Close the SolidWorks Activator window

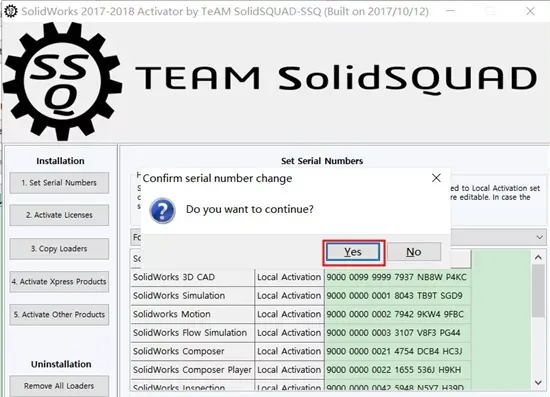click(530, 11)
